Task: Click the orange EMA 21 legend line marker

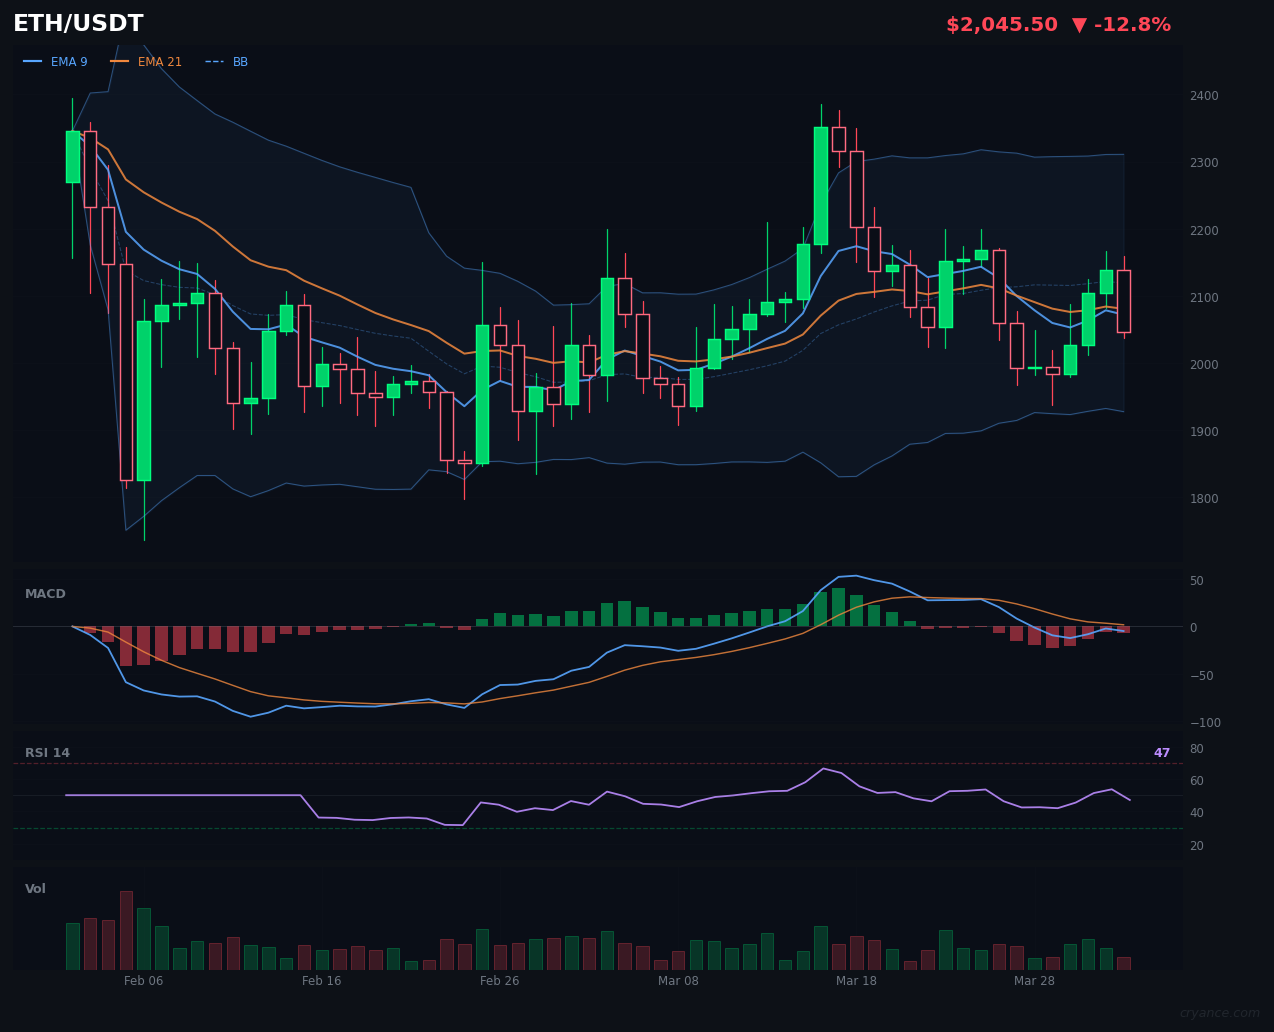Action: pos(120,61)
